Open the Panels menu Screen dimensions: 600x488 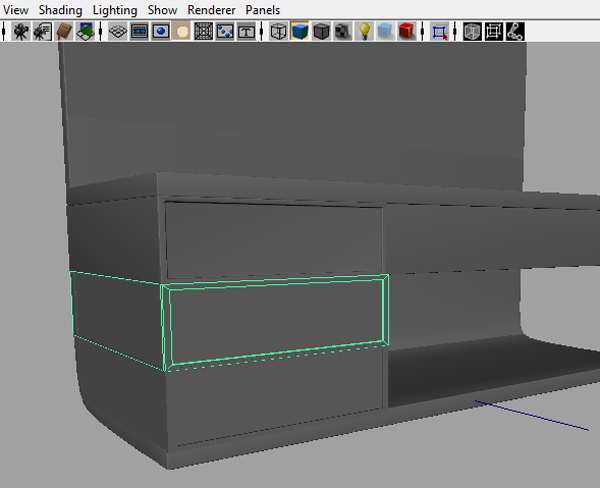click(262, 10)
